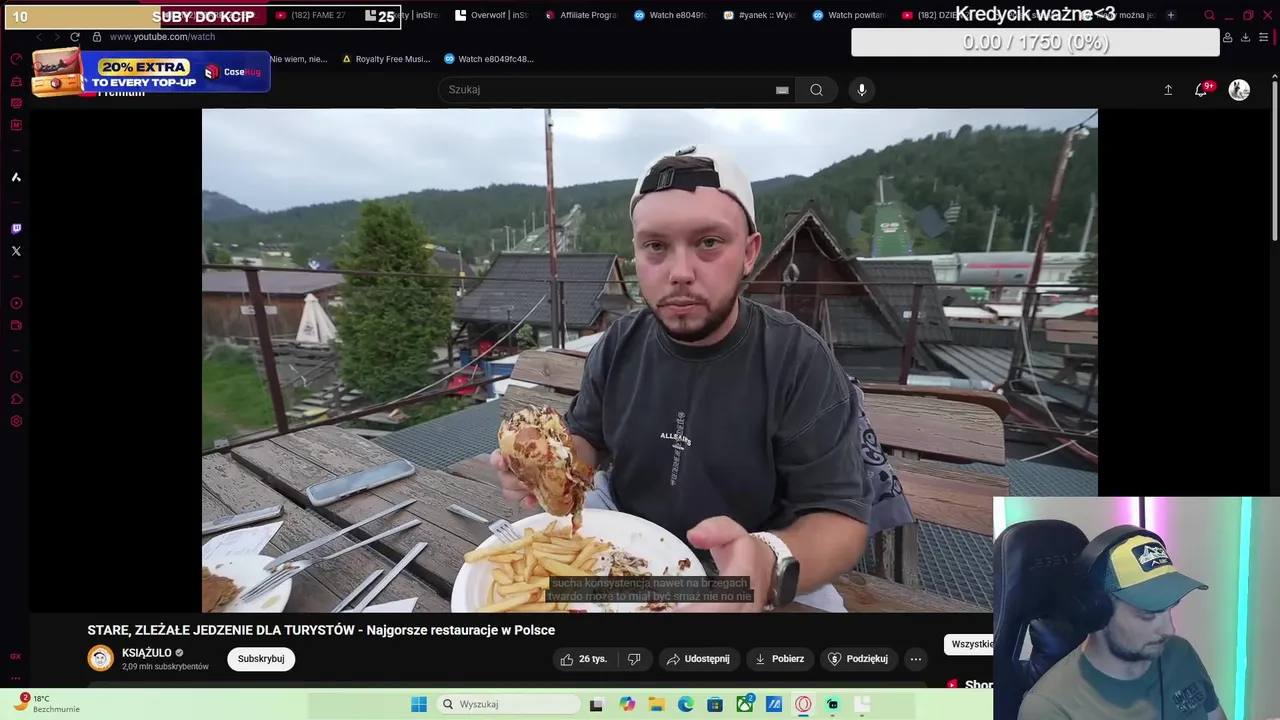
Task: Click the Udostępnij share button
Action: pyautogui.click(x=698, y=659)
